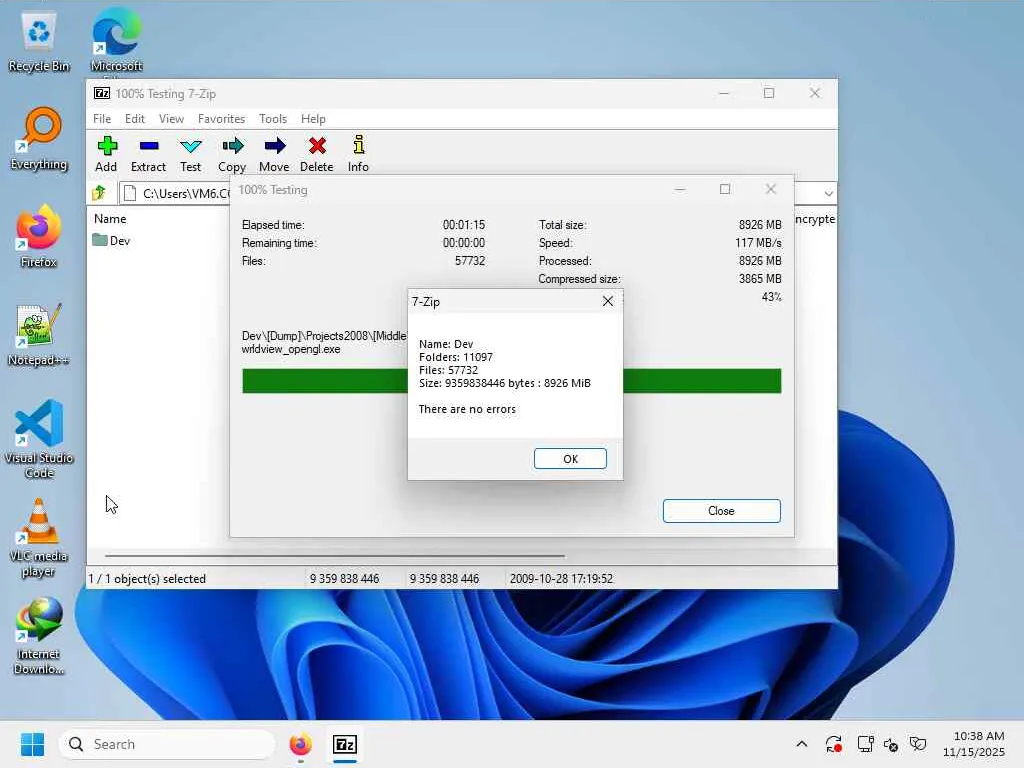This screenshot has width=1024, height=768.
Task: Click the green progress bar
Action: coord(511,381)
